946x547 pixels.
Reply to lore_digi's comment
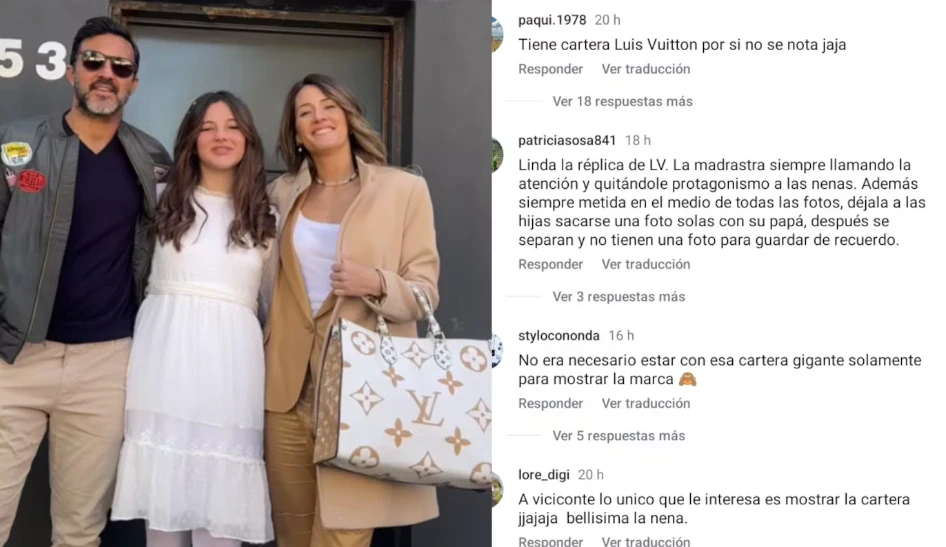pos(550,541)
